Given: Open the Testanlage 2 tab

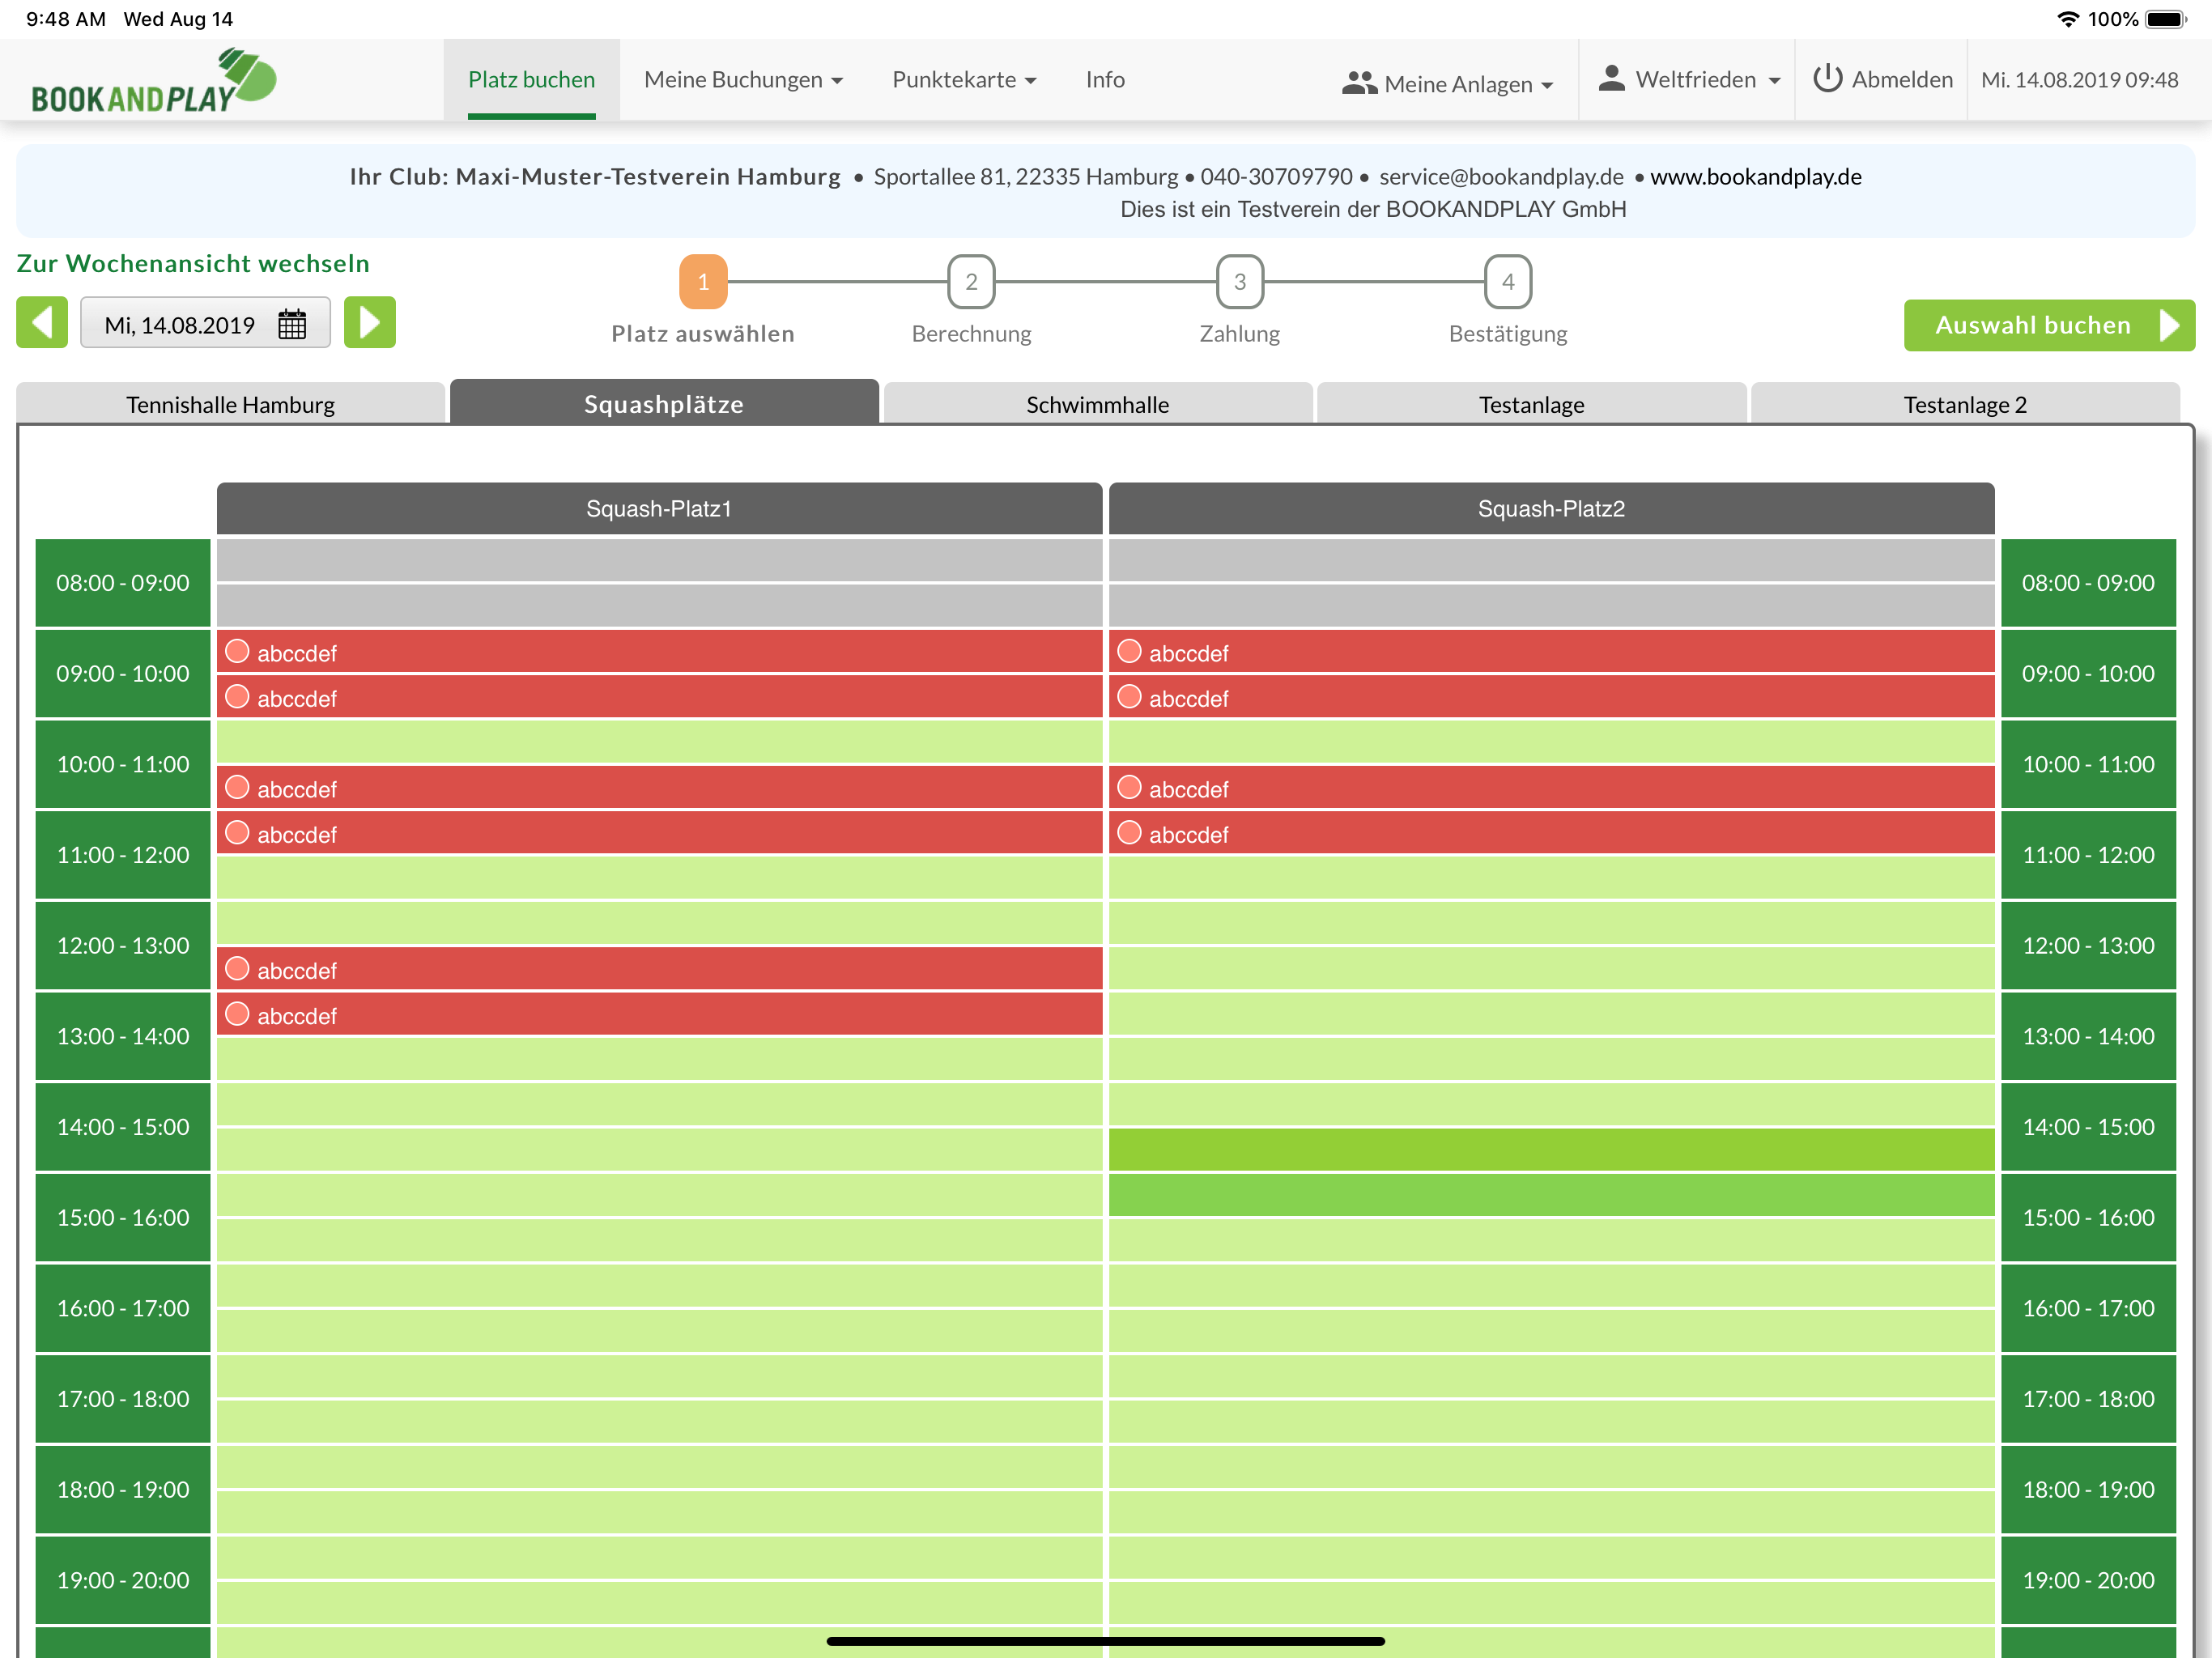Looking at the screenshot, I should point(1965,404).
